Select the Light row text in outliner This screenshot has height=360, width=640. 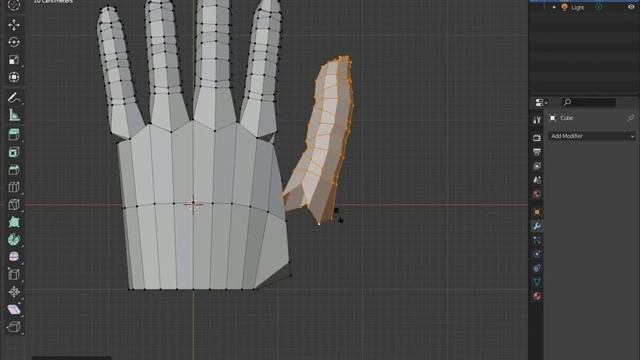coord(578,7)
